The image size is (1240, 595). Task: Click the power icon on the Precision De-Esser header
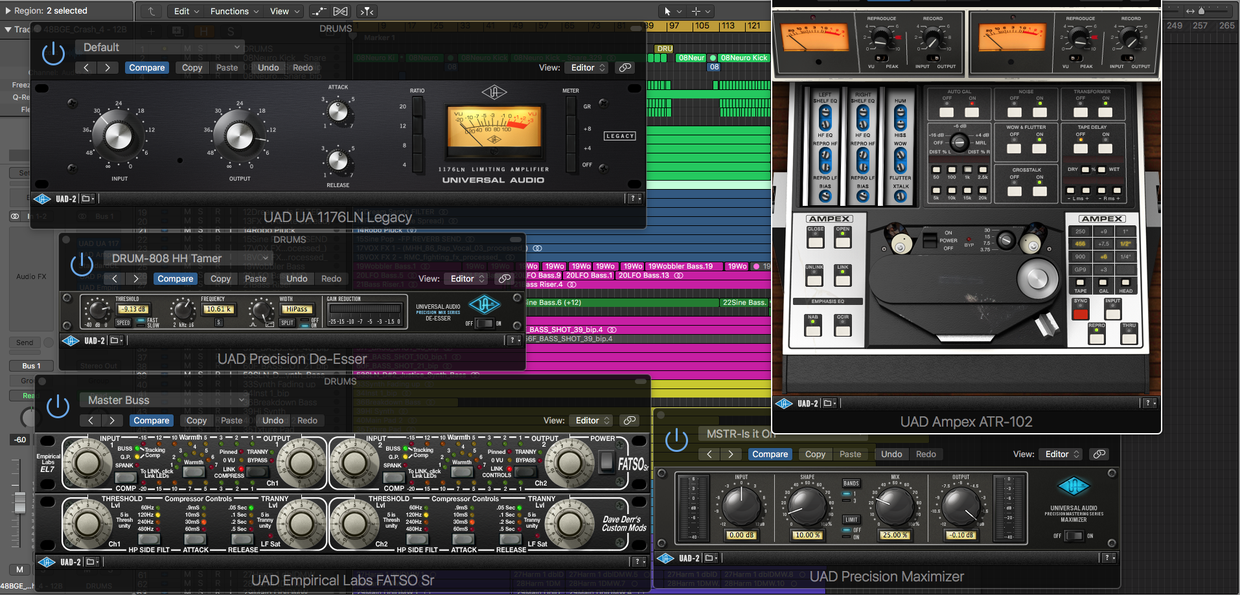pyautogui.click(x=82, y=263)
